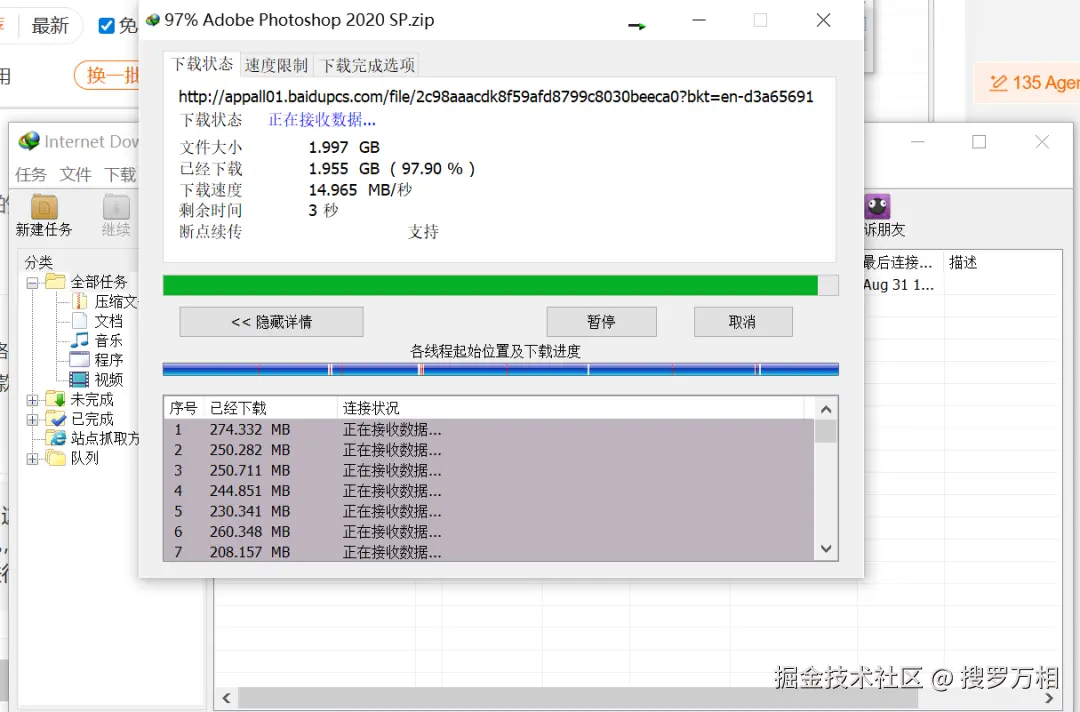Image resolution: width=1080 pixels, height=712 pixels.
Task: Click the greyed Resume (继续) toolbar icon
Action: 116,207
